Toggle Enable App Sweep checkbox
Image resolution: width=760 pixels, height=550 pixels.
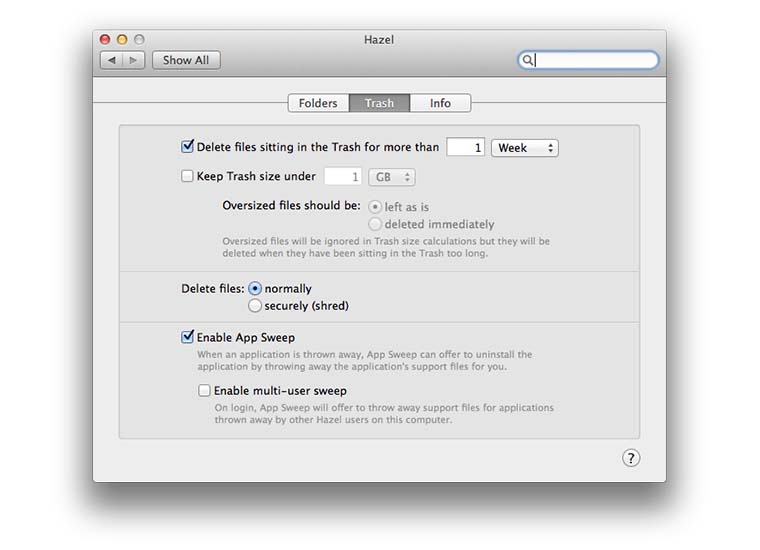point(187,337)
